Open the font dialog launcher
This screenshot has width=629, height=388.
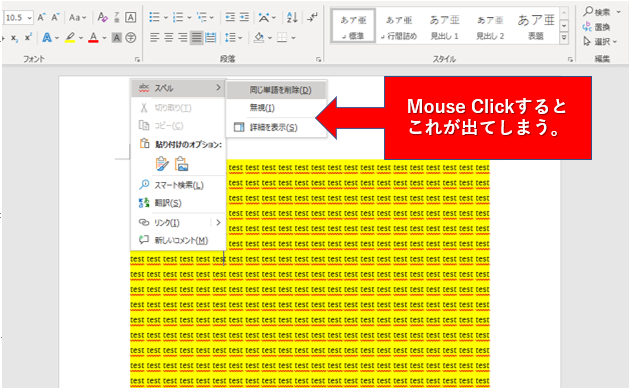(x=137, y=59)
